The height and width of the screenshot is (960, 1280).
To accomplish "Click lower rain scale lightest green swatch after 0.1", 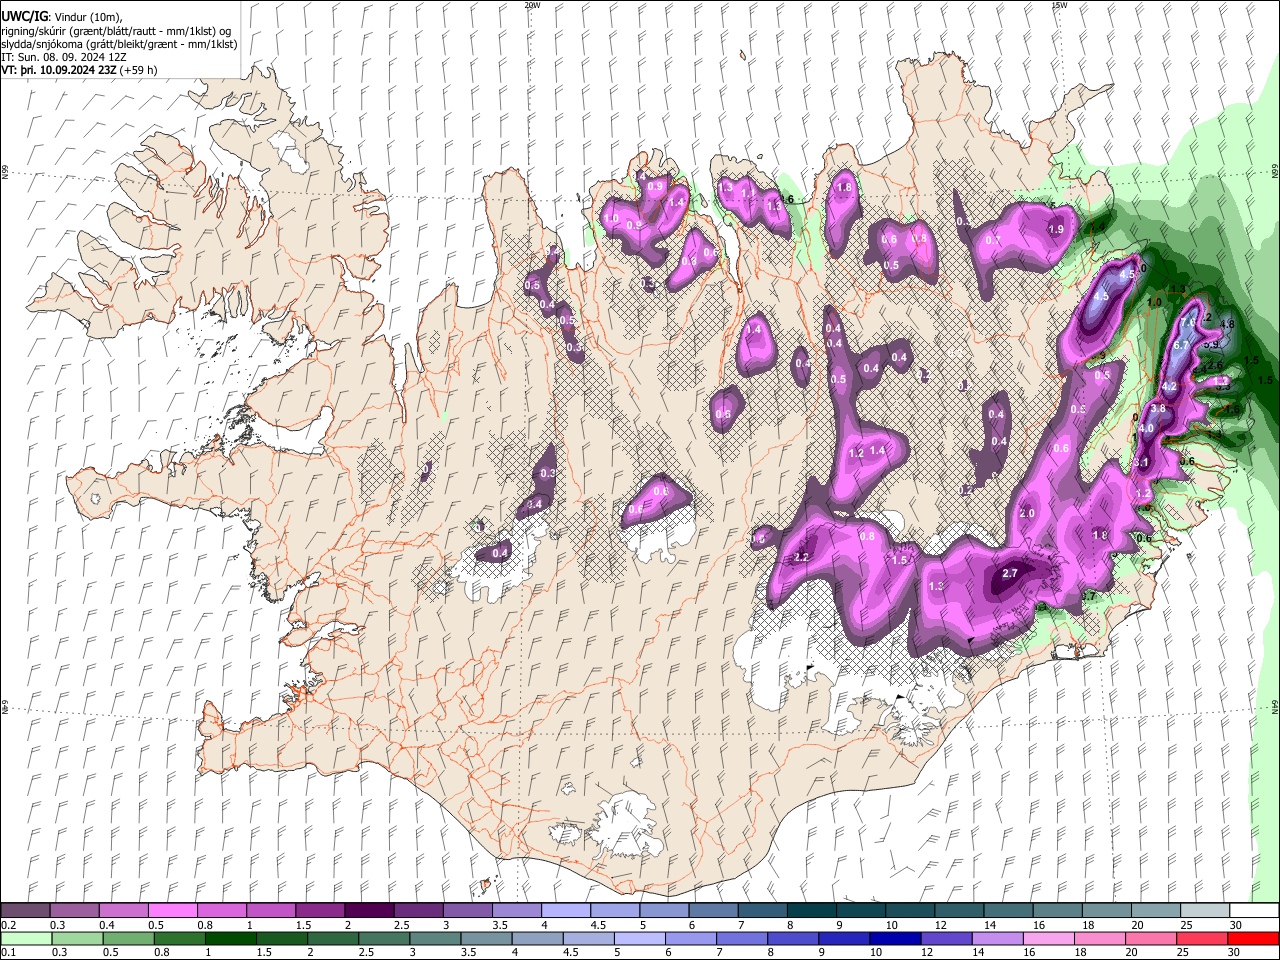I will click(25, 939).
